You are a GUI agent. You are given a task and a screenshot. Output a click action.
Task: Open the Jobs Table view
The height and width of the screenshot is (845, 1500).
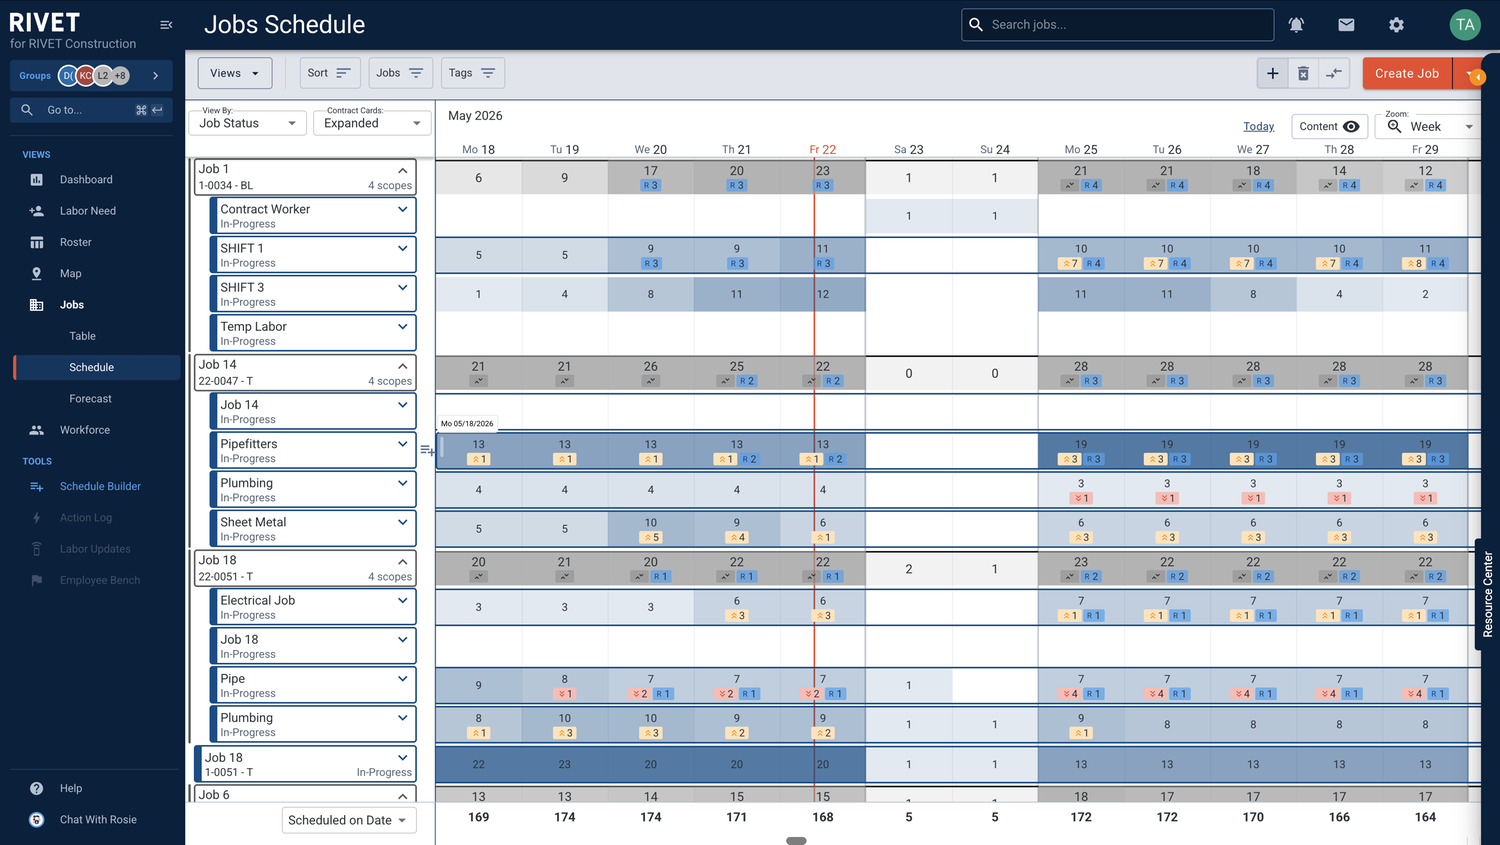(x=83, y=336)
